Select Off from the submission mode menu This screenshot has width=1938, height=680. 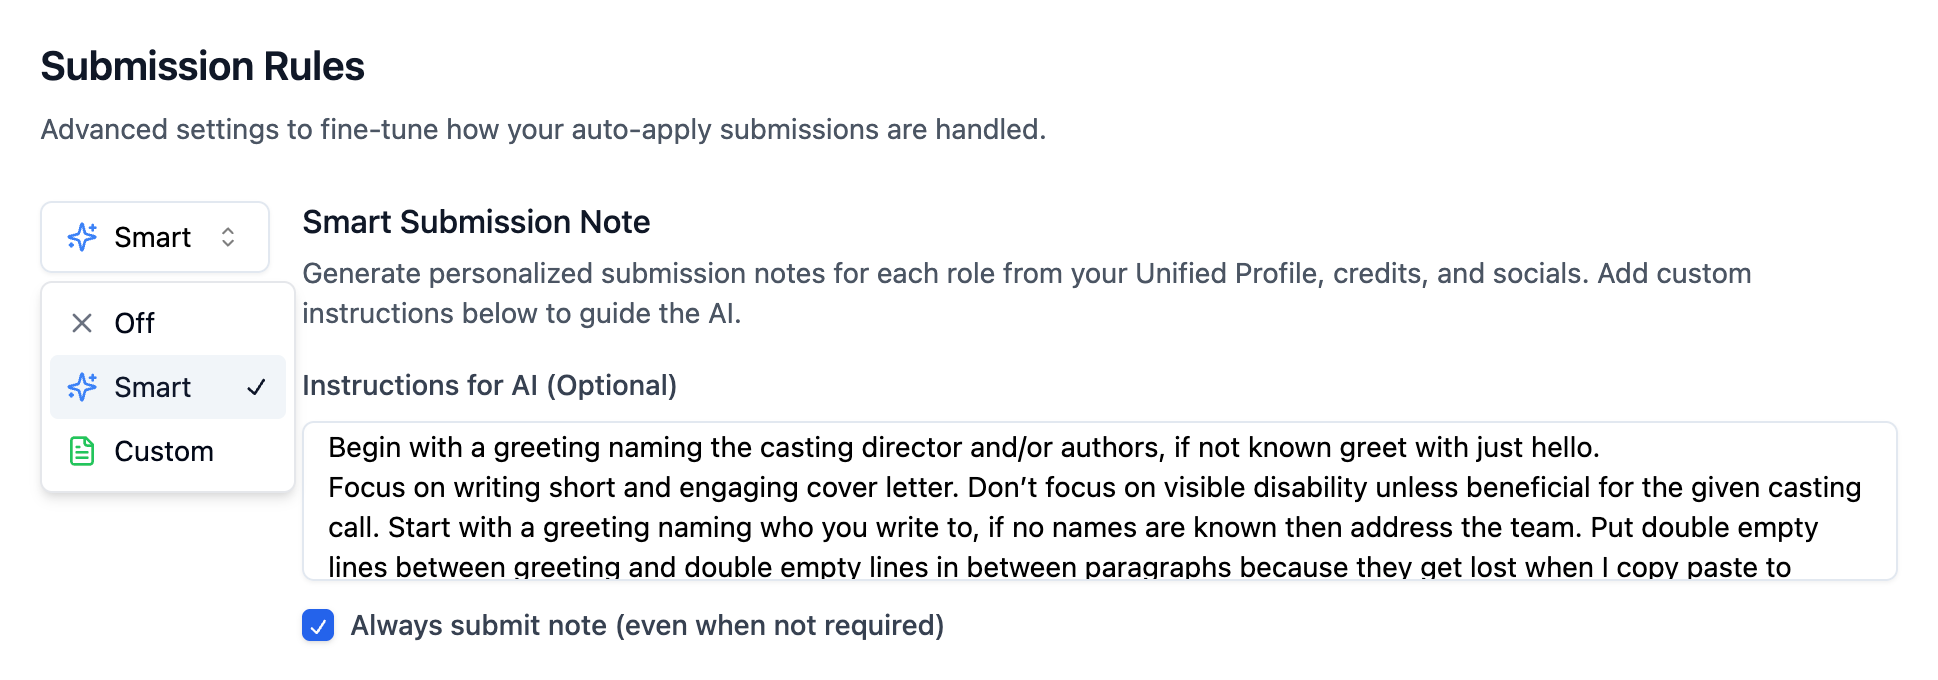168,323
